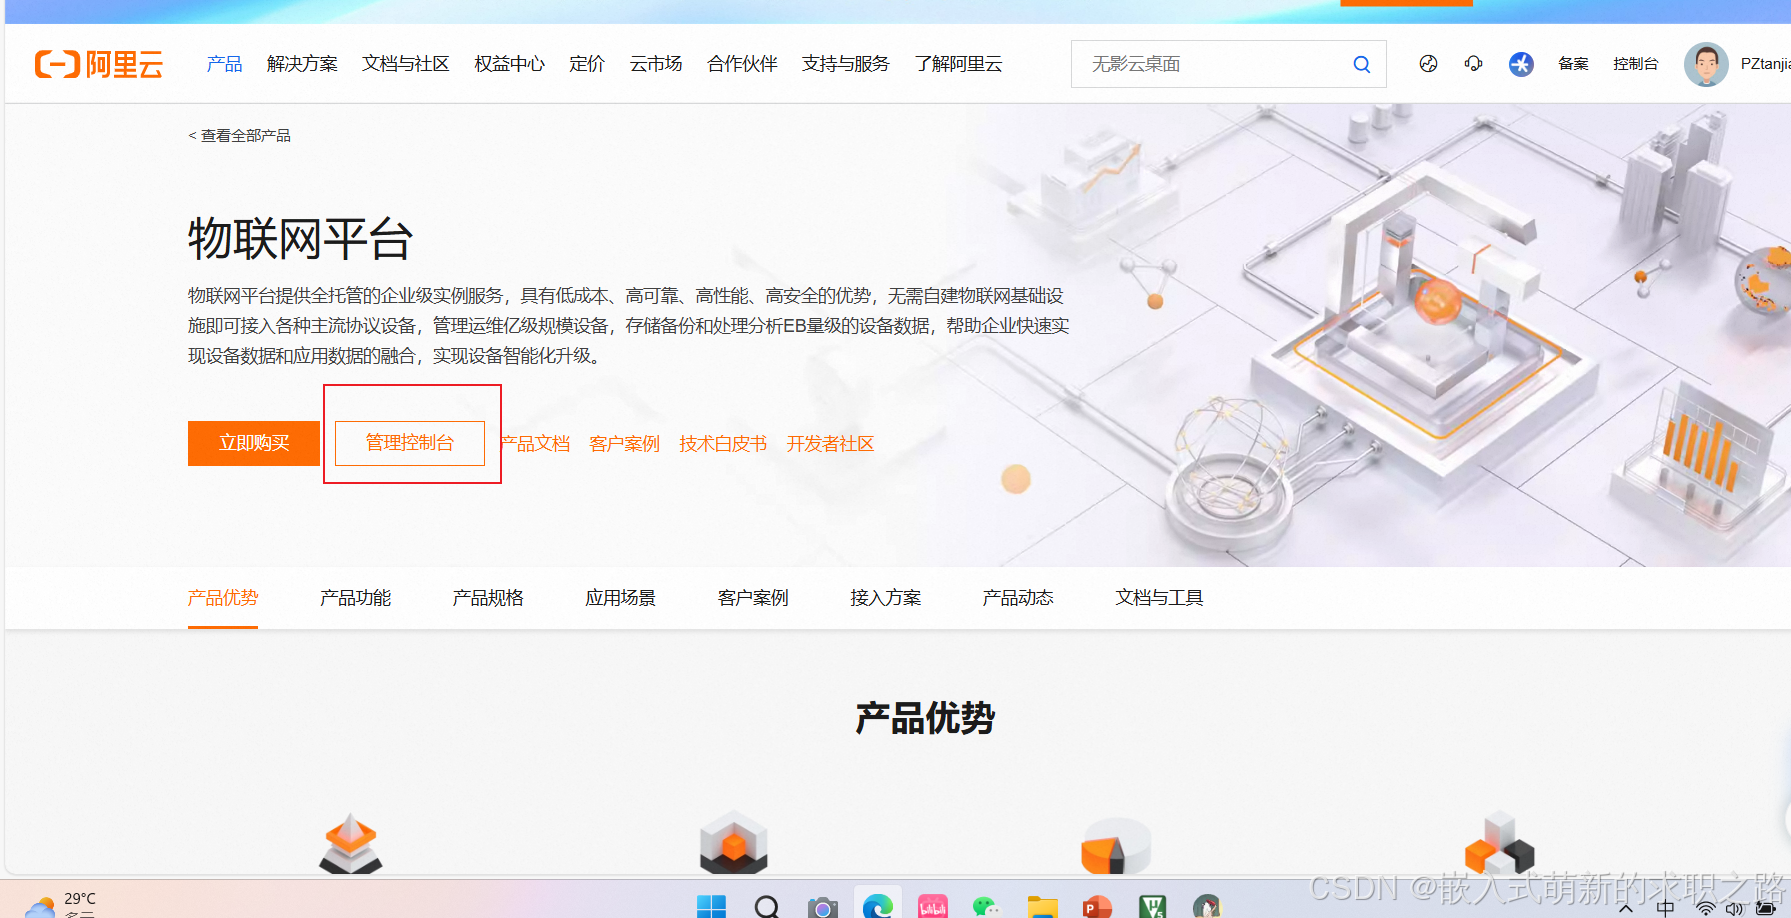Select the 产品优势 tab
The width and height of the screenshot is (1791, 918).
click(223, 598)
